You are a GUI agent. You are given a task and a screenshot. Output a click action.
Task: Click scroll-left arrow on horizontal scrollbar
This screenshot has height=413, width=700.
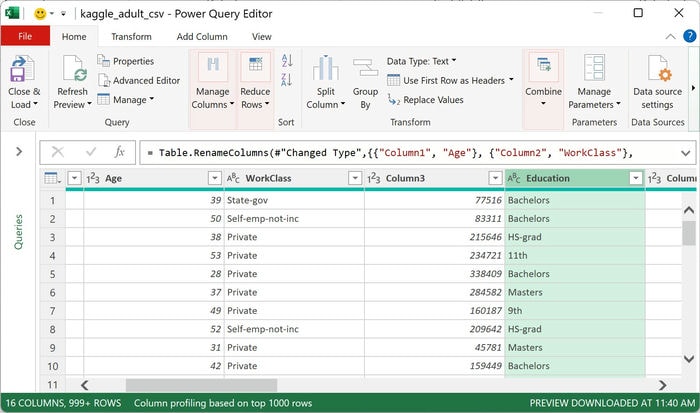pyautogui.click(x=84, y=385)
